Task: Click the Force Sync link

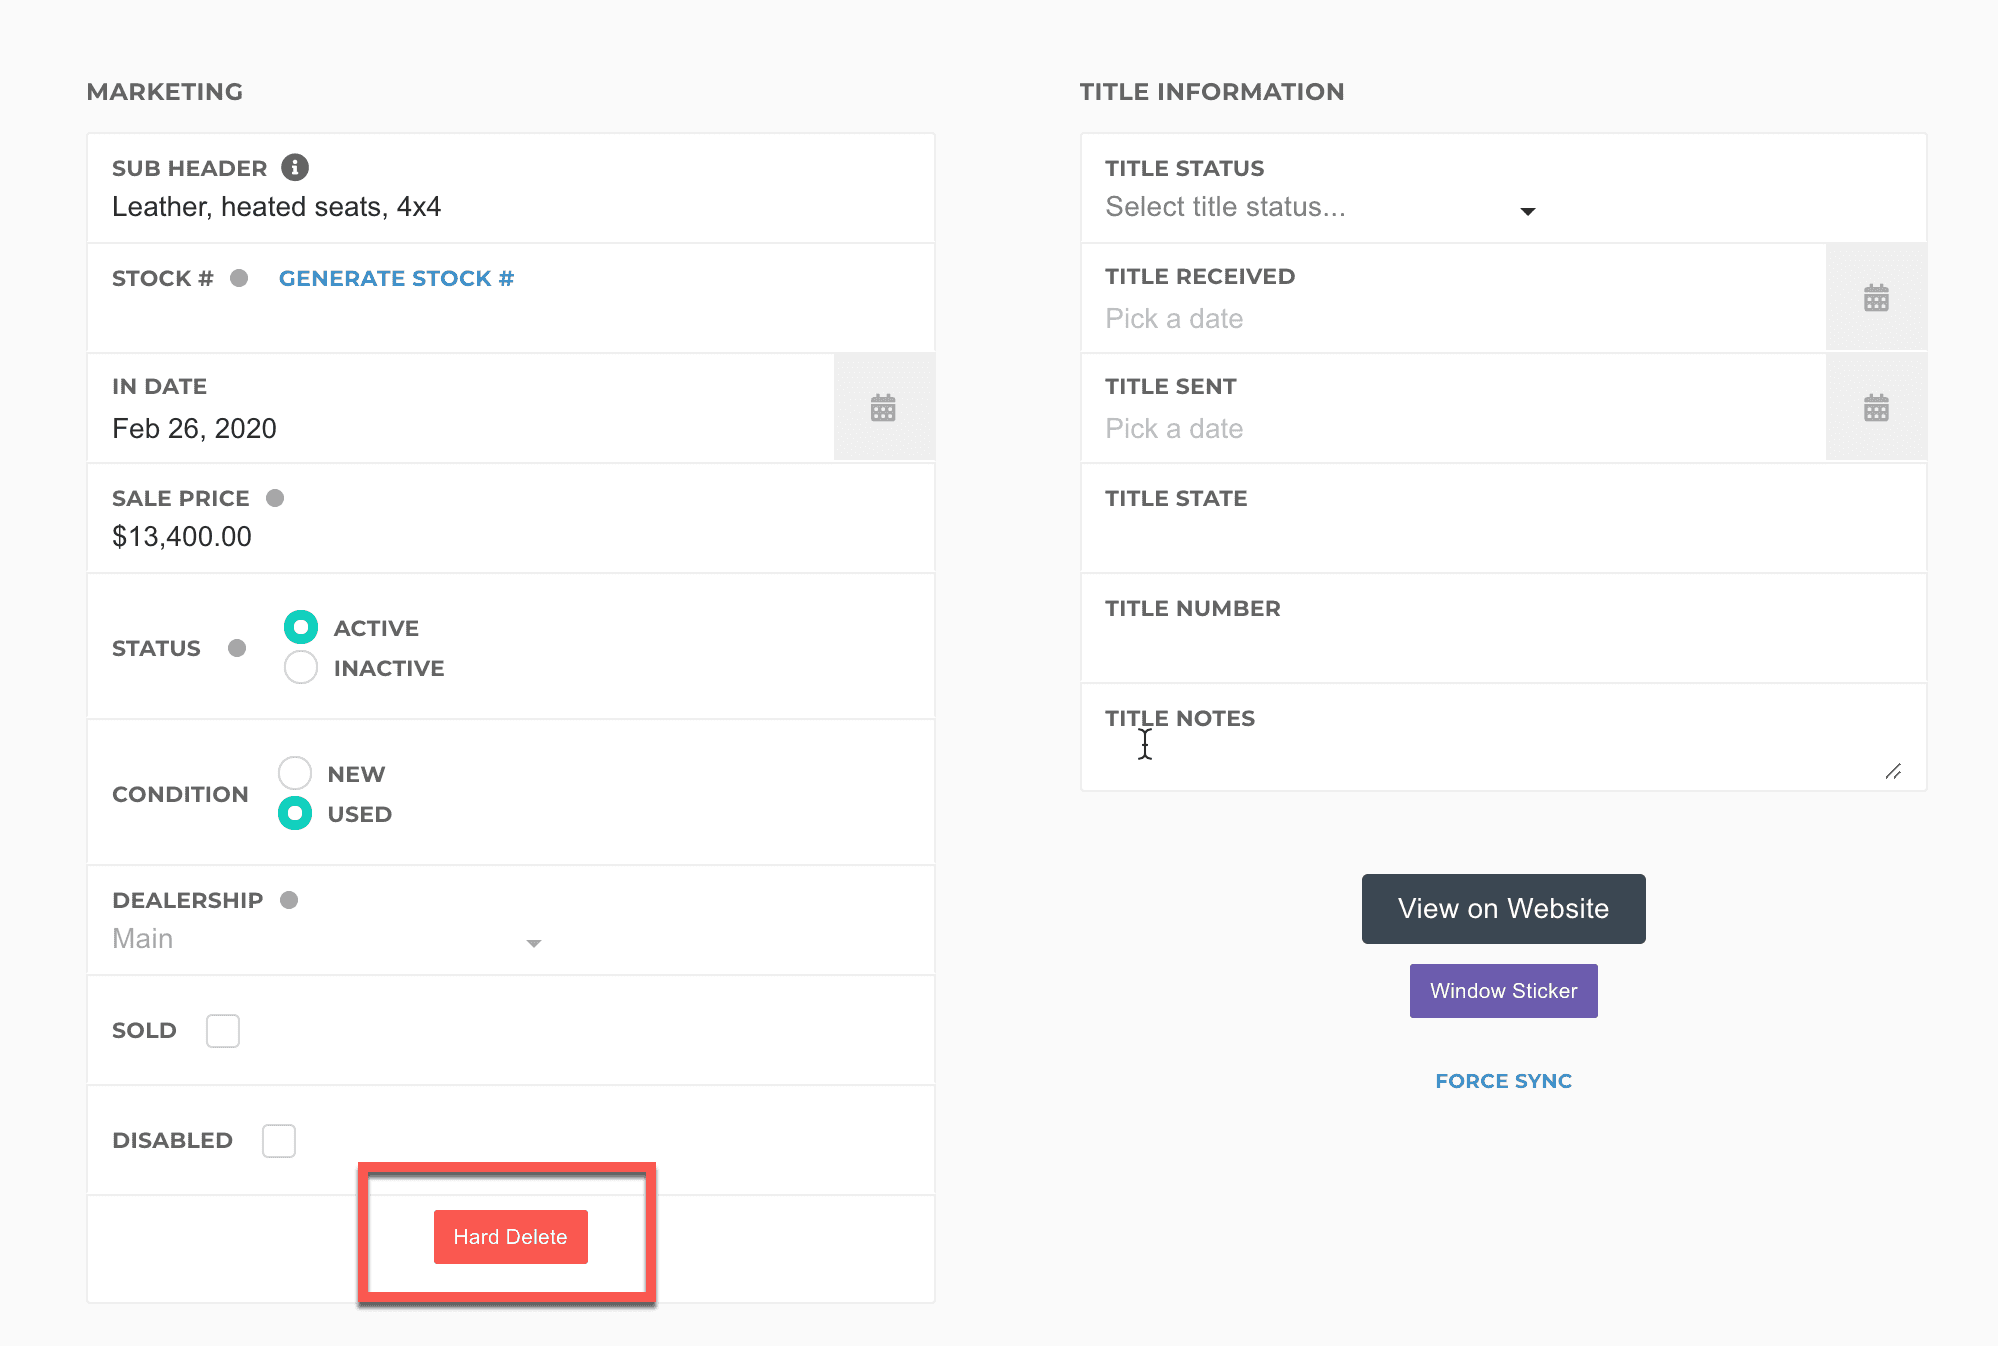Action: 1503,1081
